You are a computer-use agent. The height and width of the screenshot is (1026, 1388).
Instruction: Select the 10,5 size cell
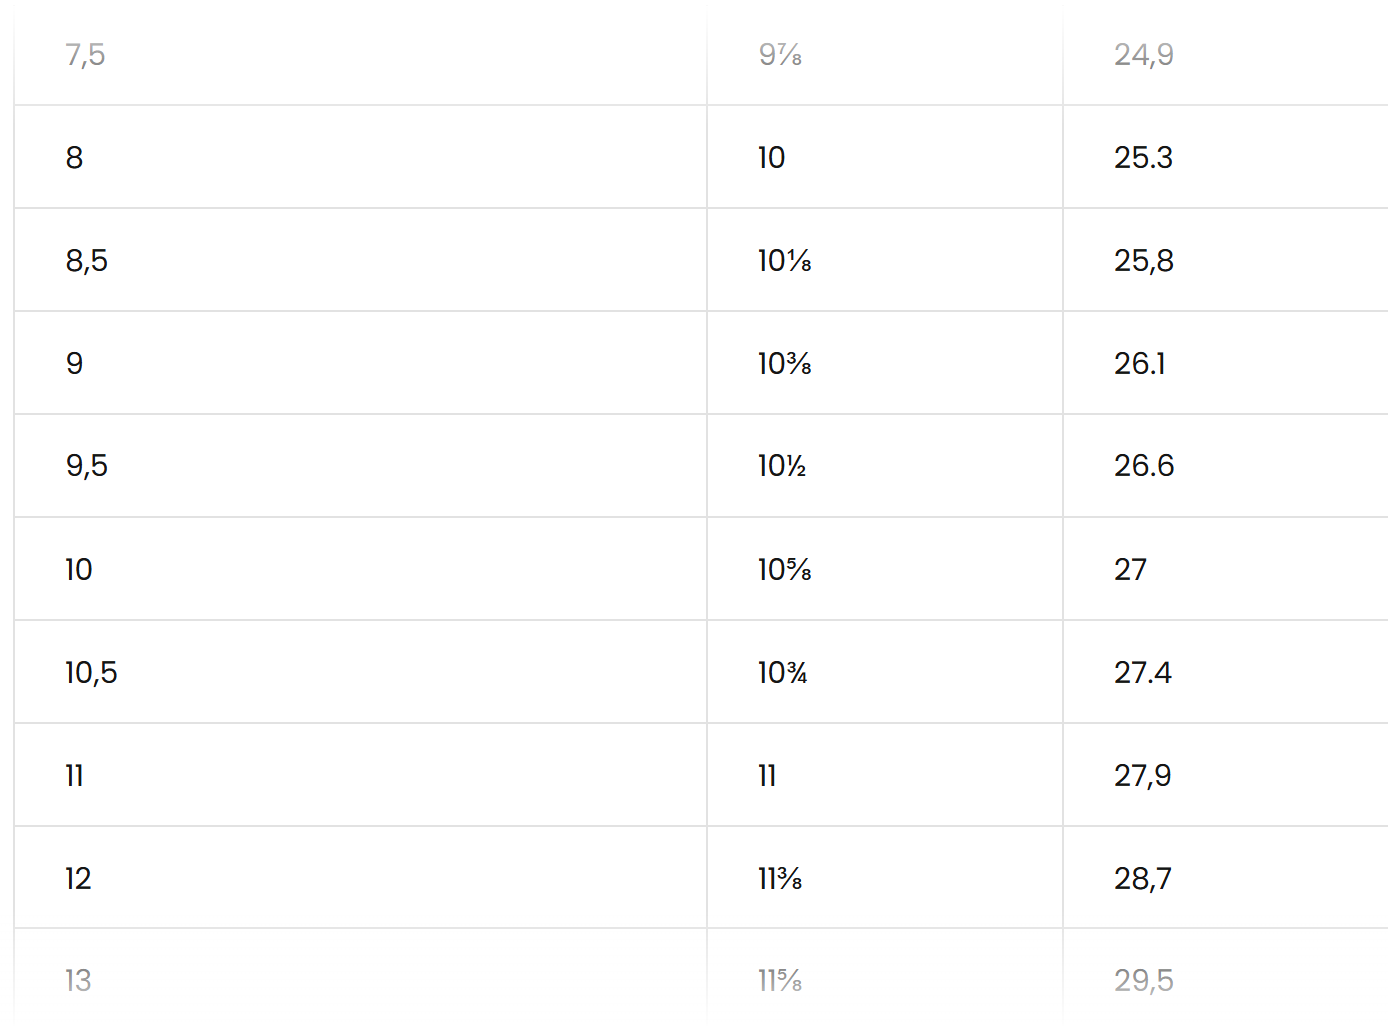(91, 673)
